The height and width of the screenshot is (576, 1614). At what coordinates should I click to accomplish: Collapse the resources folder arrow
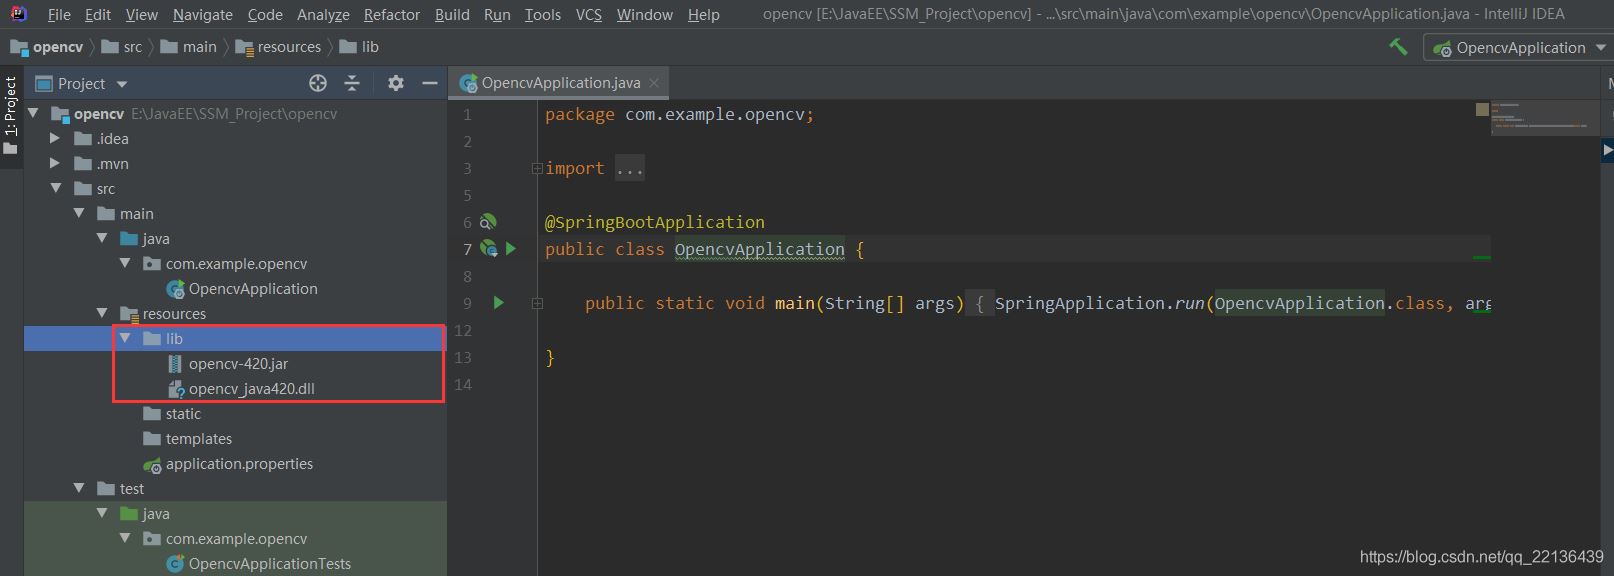102,313
